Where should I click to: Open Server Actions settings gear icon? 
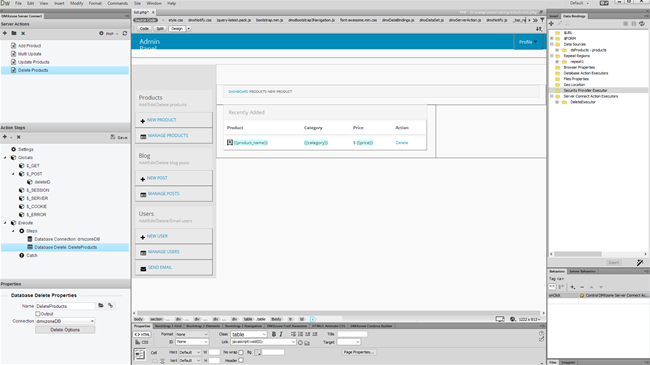pyautogui.click(x=101, y=33)
